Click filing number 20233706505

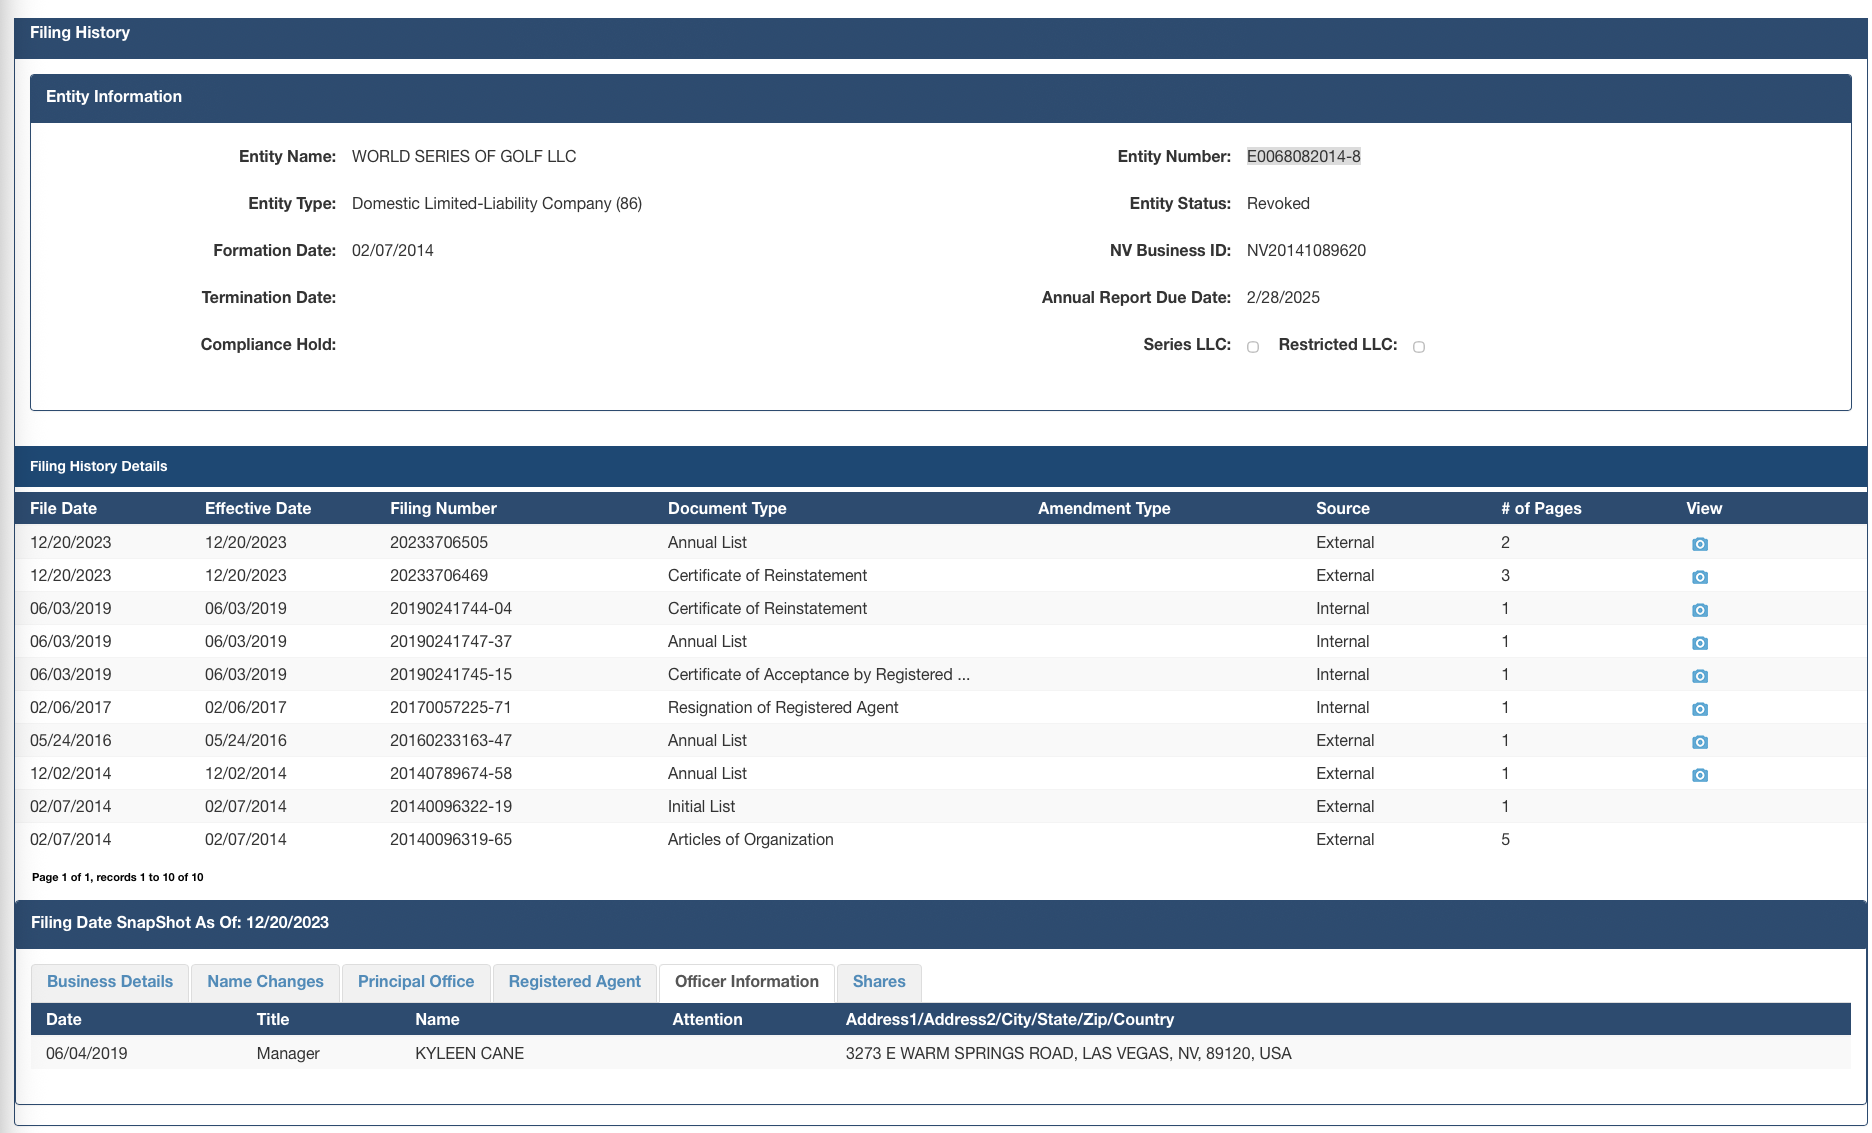439,542
